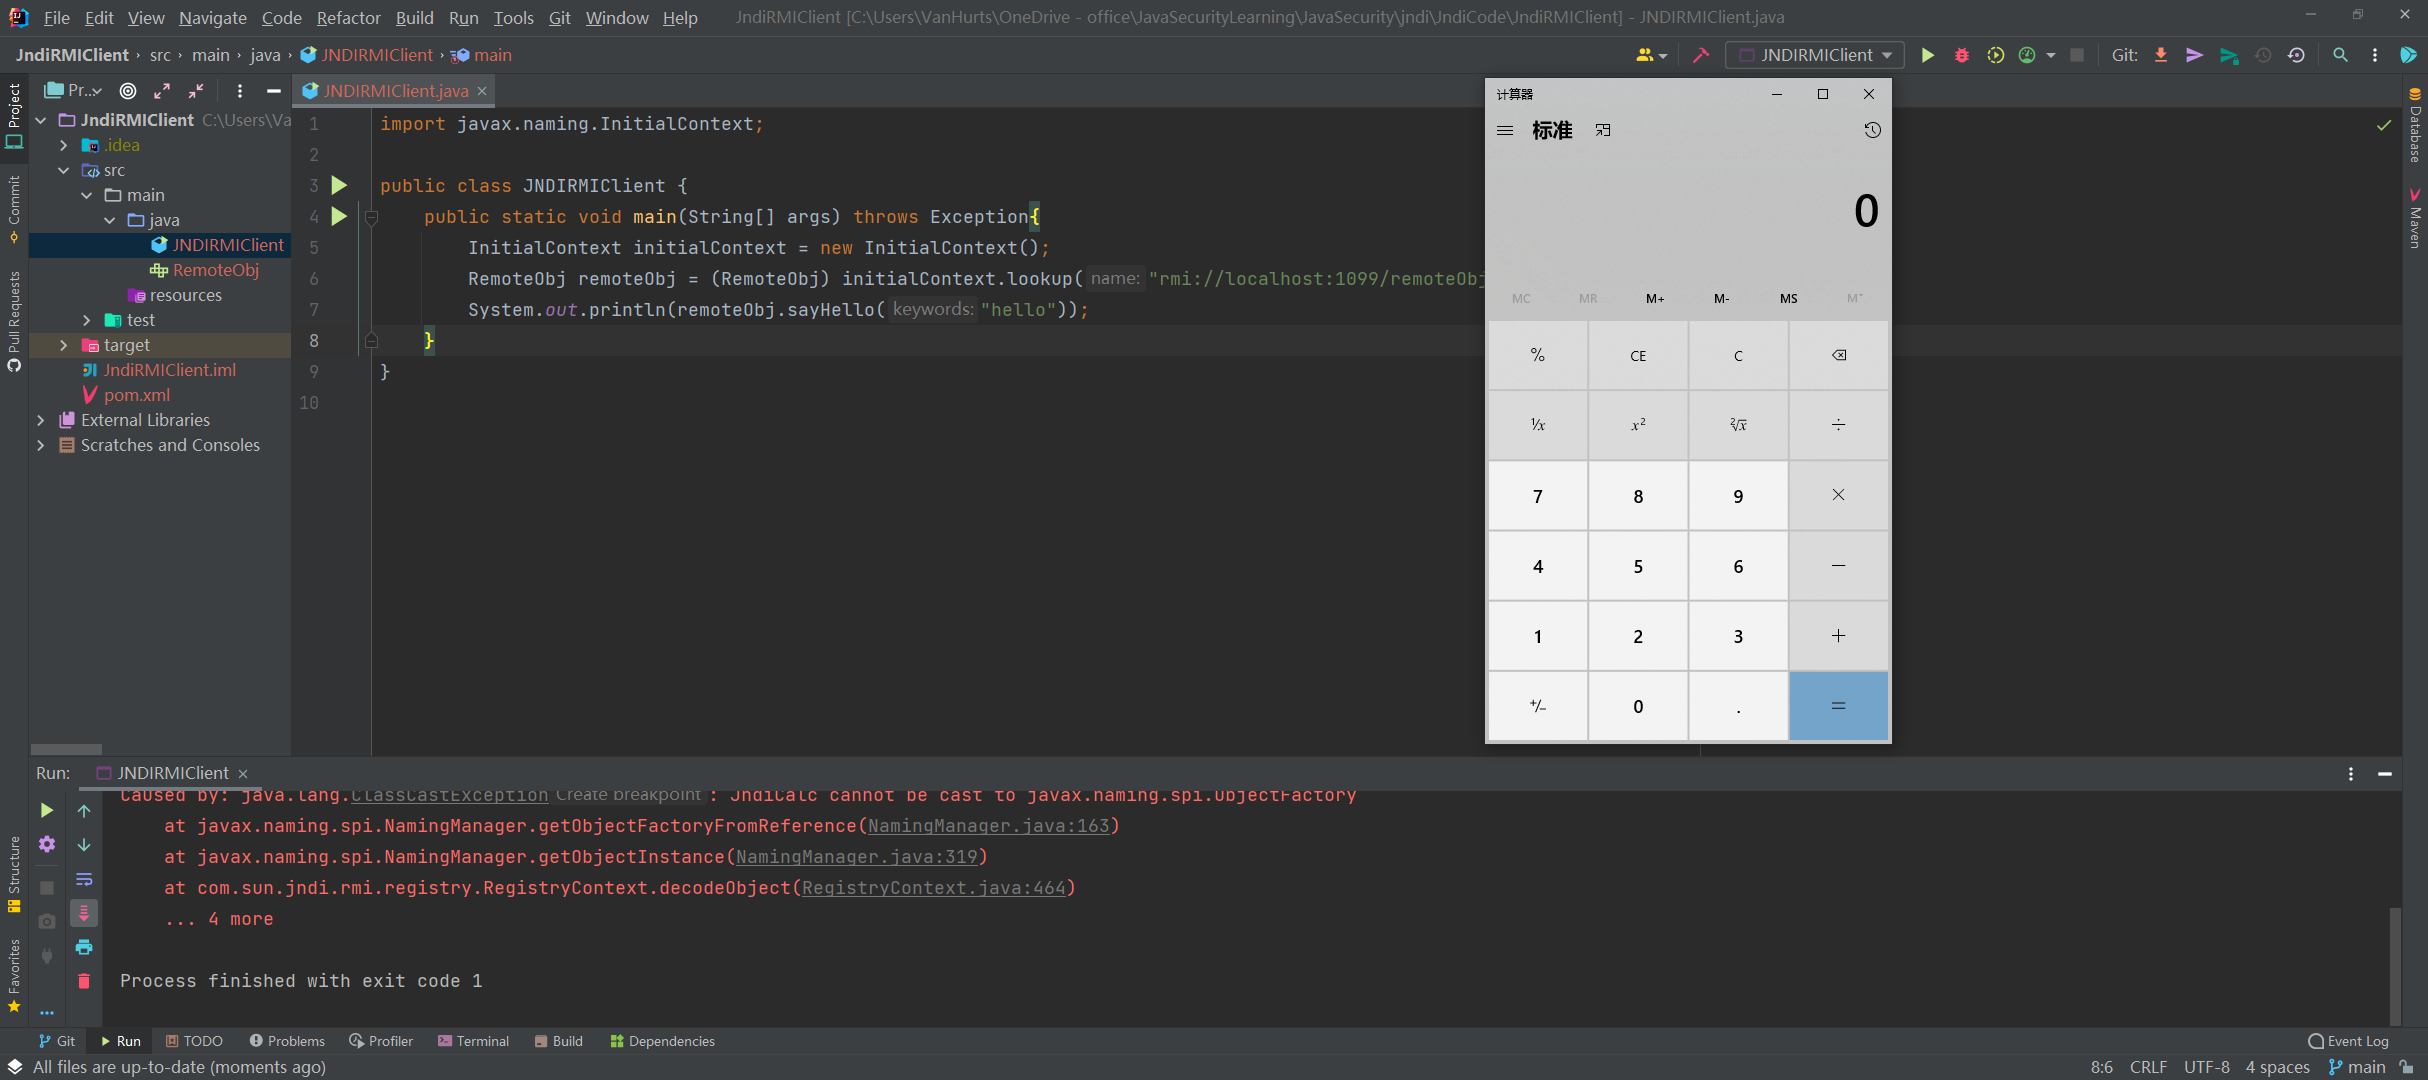Open the JNDIRMIClient run configuration dropdown
This screenshot has height=1080, width=2428.
click(x=1815, y=55)
